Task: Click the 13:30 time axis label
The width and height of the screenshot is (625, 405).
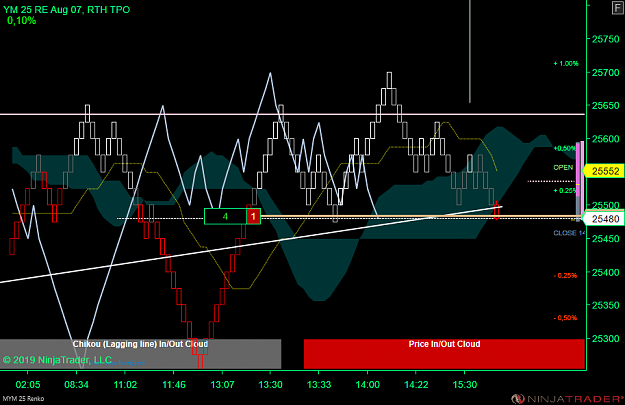Action: pyautogui.click(x=271, y=385)
